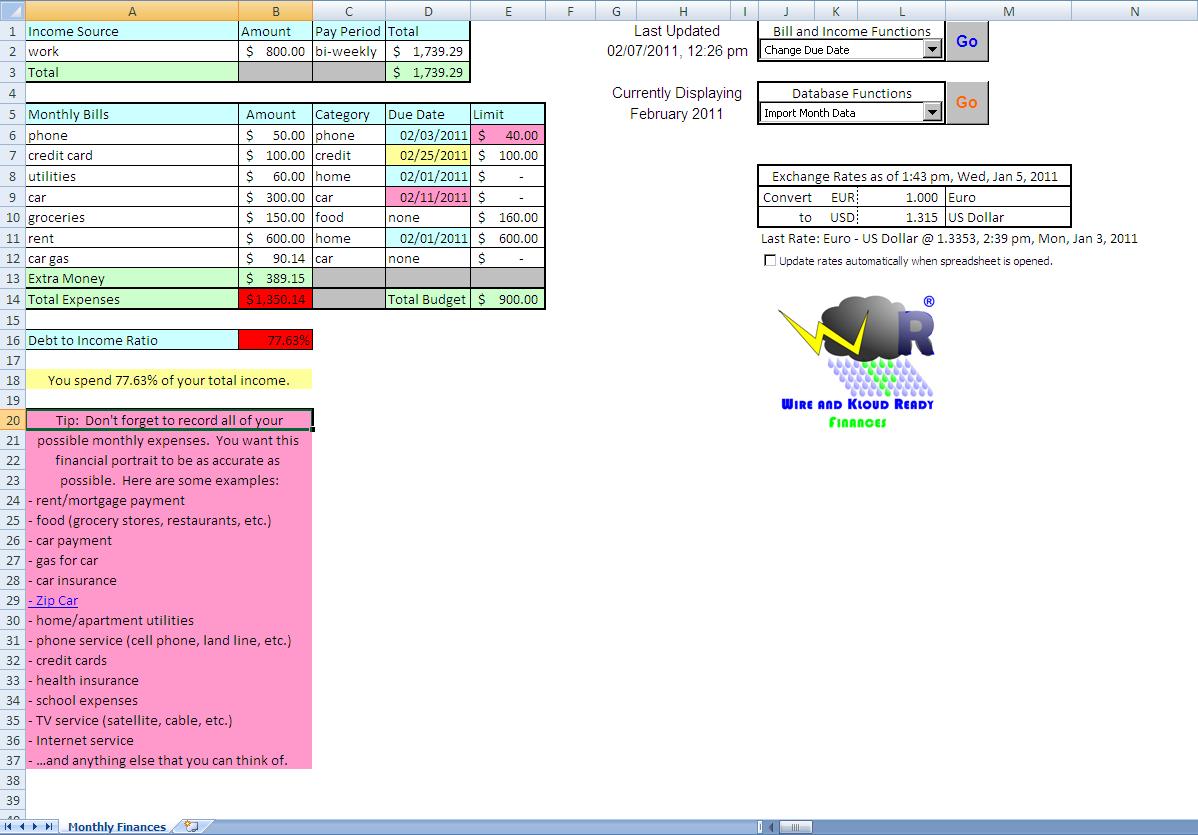Select the row 16 header
1198x835 pixels.
12,340
